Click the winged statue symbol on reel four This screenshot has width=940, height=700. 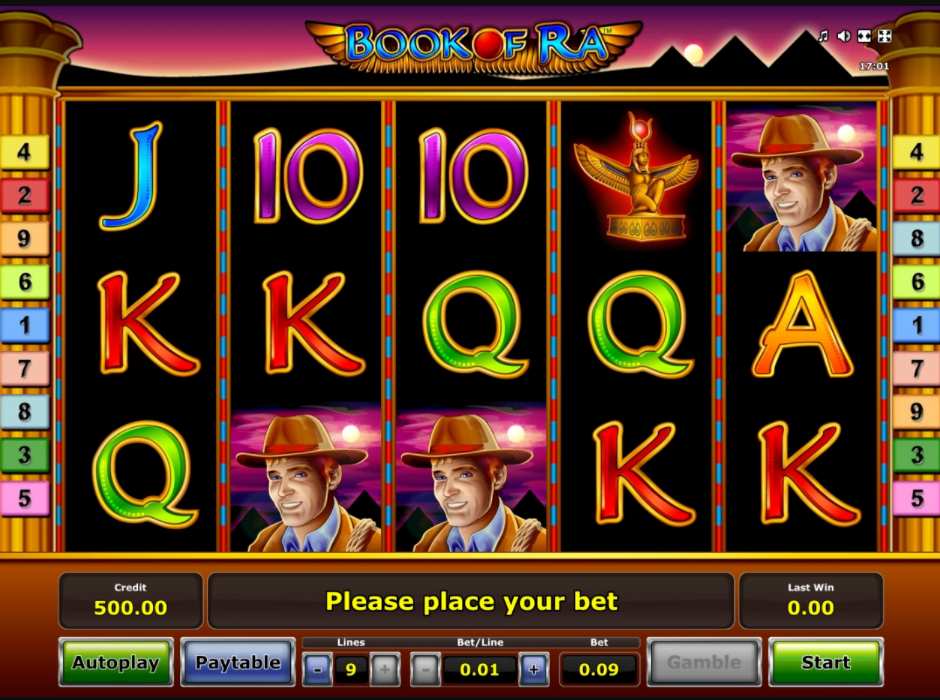(x=637, y=176)
